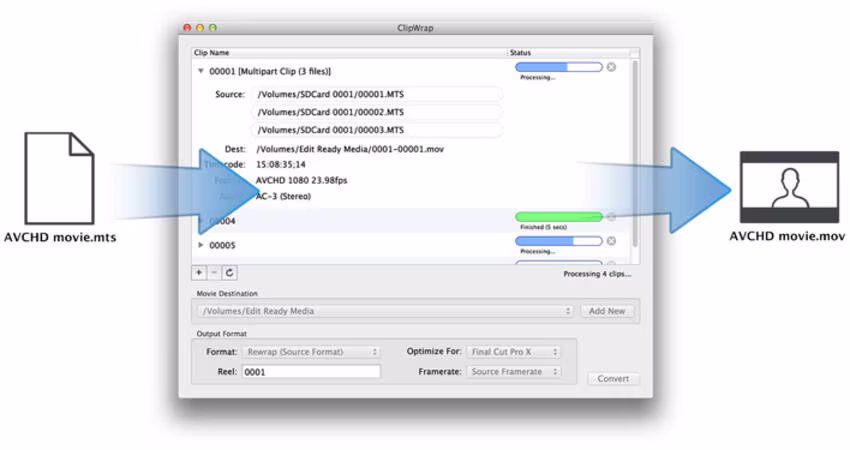Click the remove clip minus button
The height and width of the screenshot is (450, 850).
pyautogui.click(x=214, y=273)
